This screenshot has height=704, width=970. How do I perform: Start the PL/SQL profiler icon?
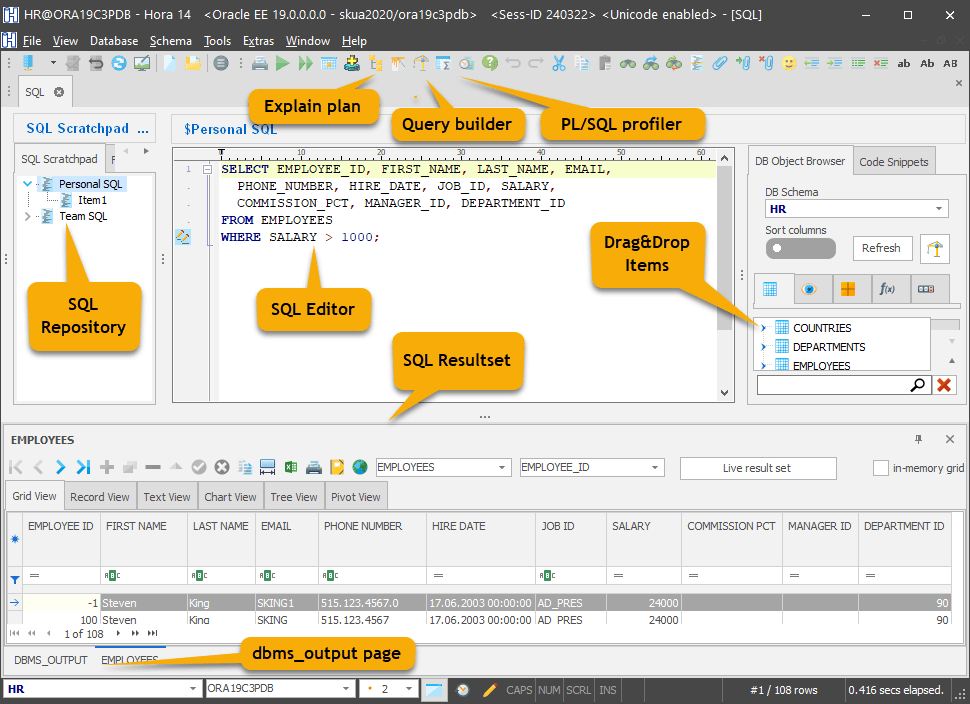pos(466,62)
